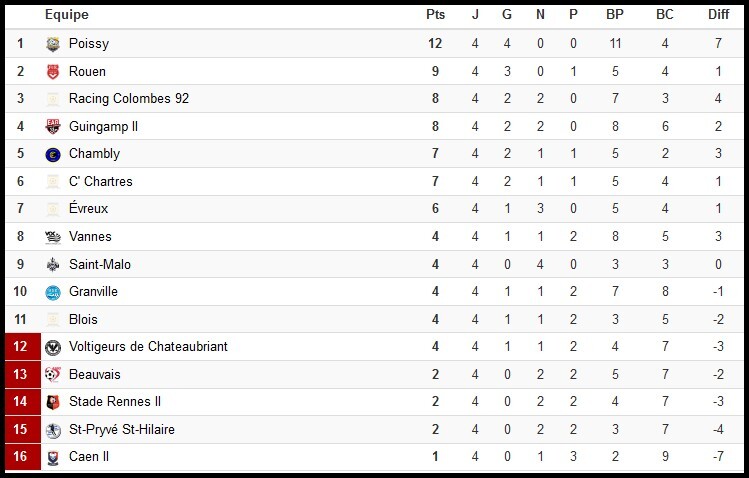Click the Saint-Malo team crest

(x=53, y=265)
